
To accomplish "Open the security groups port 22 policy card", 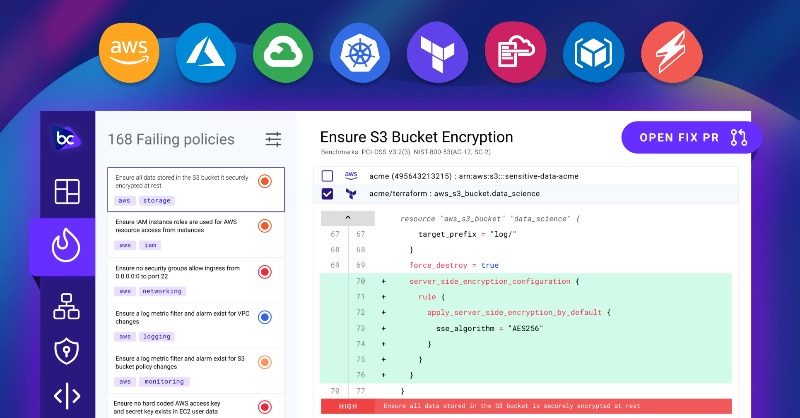I will [196, 281].
